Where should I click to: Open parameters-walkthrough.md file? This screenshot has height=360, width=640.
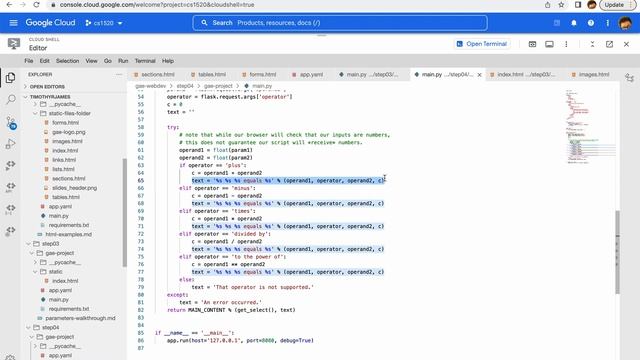[80, 318]
